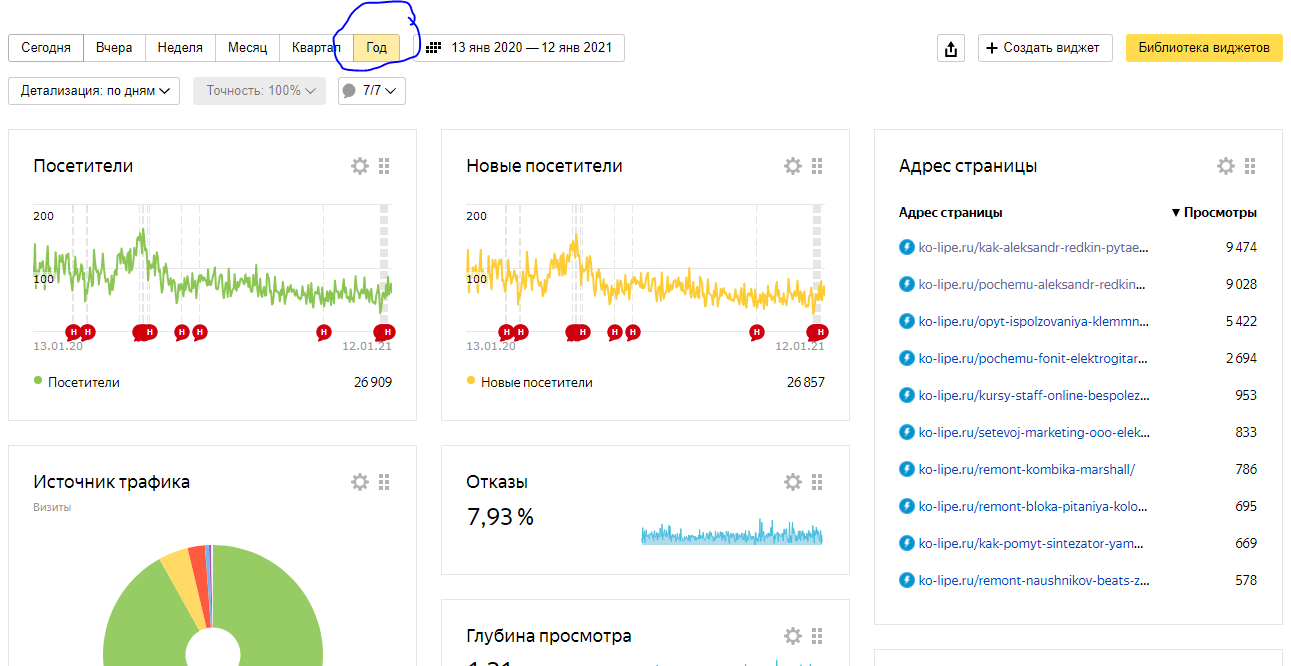The height and width of the screenshot is (666, 1291).
Task: Click turbo icon beside kak-pomyt-sintezator link
Action: coord(907,543)
